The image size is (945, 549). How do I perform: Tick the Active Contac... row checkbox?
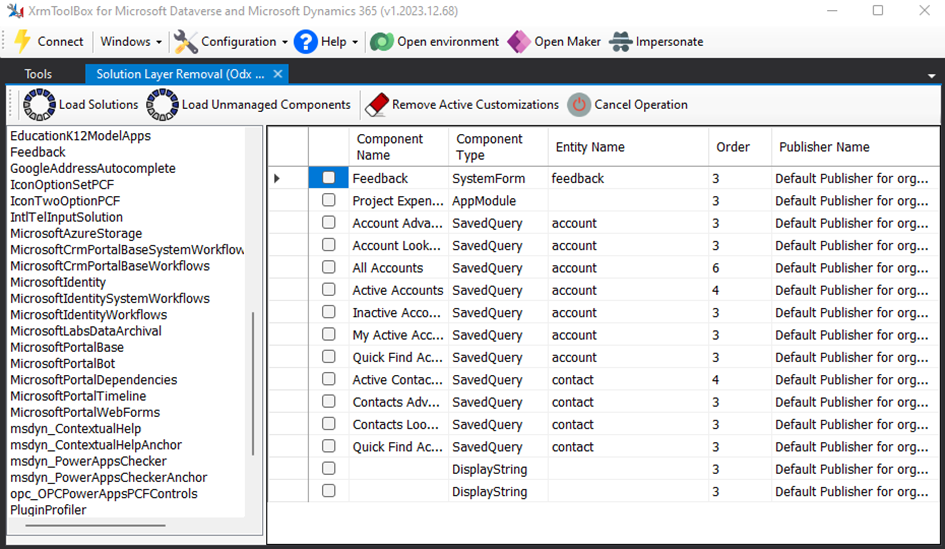click(328, 379)
